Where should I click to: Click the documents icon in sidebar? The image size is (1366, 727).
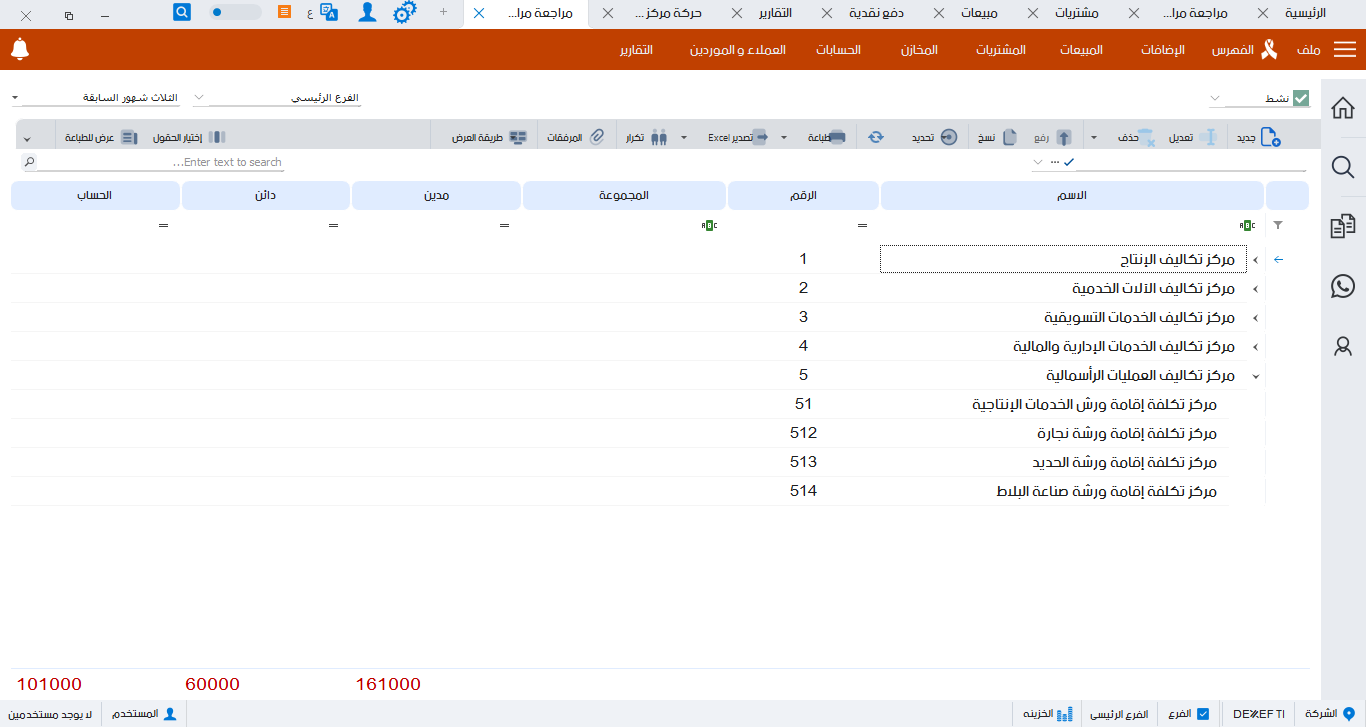pyautogui.click(x=1343, y=227)
